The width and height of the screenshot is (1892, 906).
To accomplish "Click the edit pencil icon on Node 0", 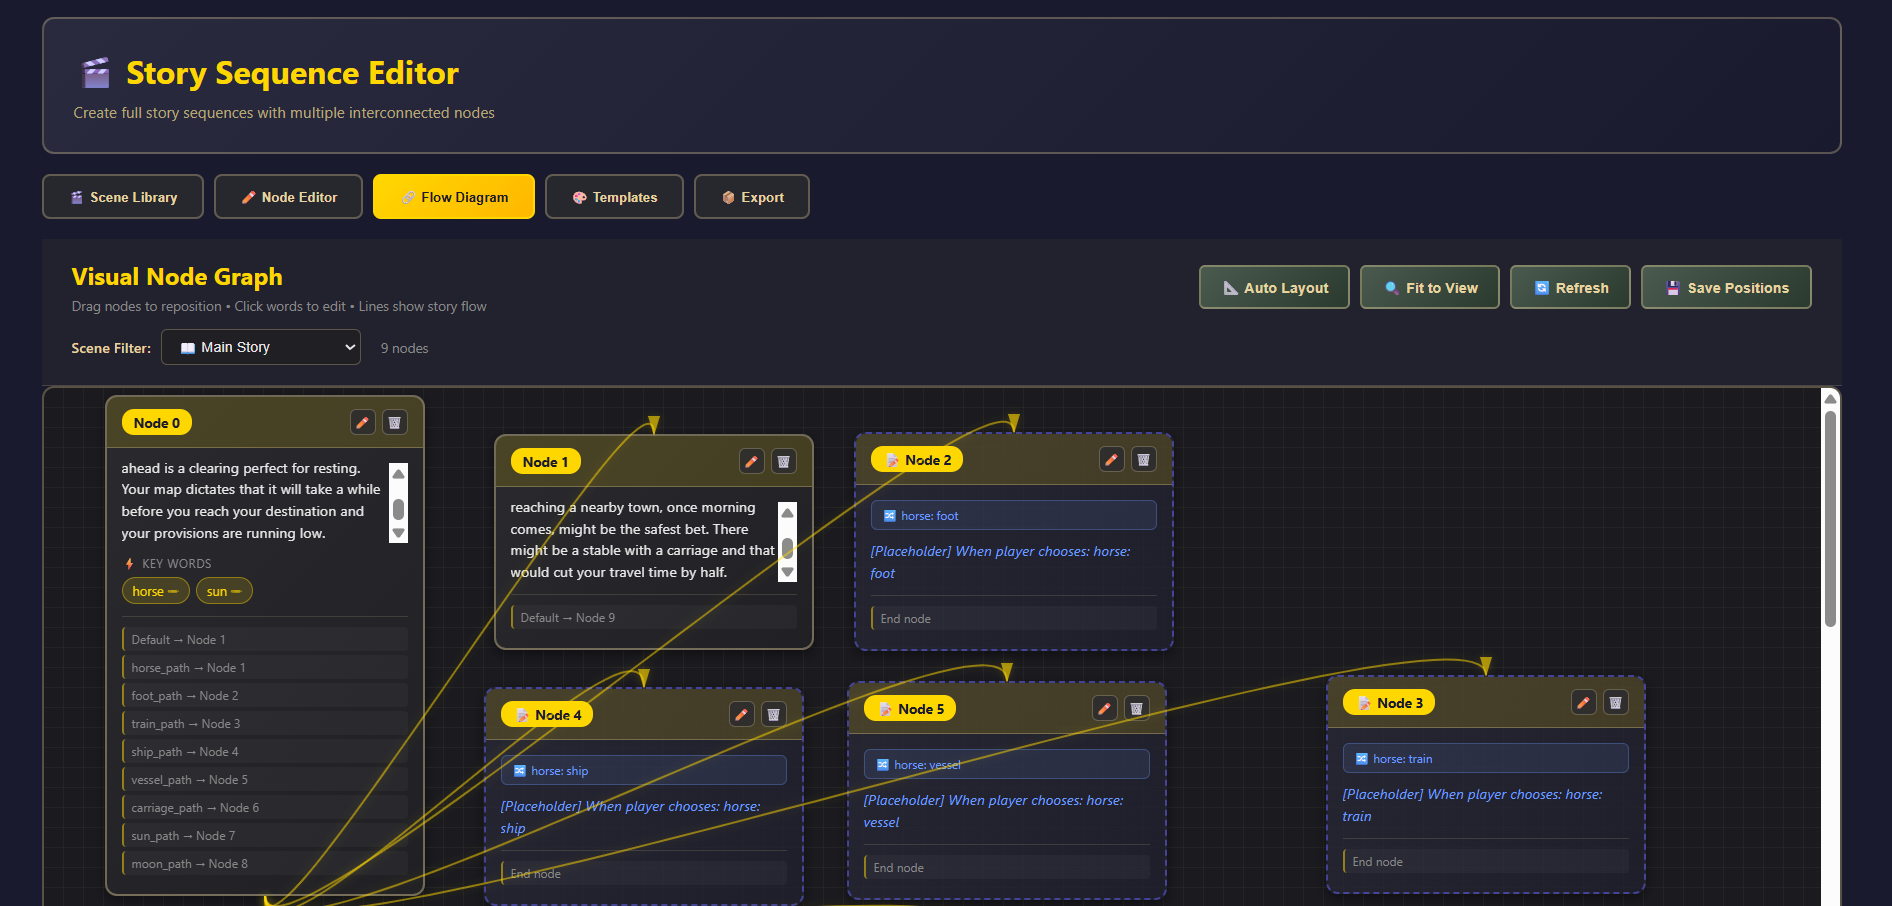I will (362, 423).
